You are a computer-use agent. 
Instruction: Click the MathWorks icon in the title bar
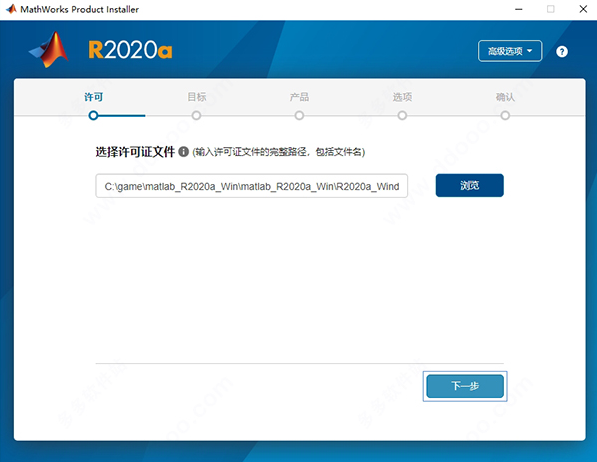(x=11, y=9)
